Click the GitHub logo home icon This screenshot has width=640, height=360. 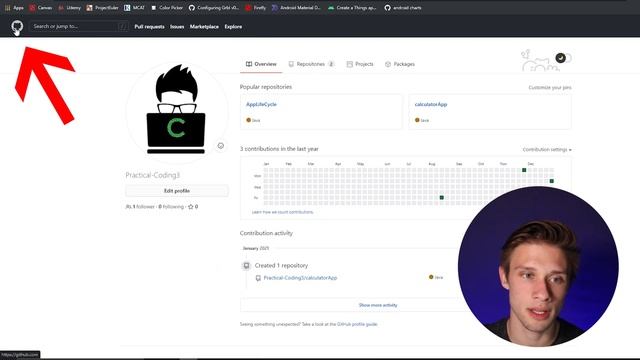pyautogui.click(x=17, y=27)
